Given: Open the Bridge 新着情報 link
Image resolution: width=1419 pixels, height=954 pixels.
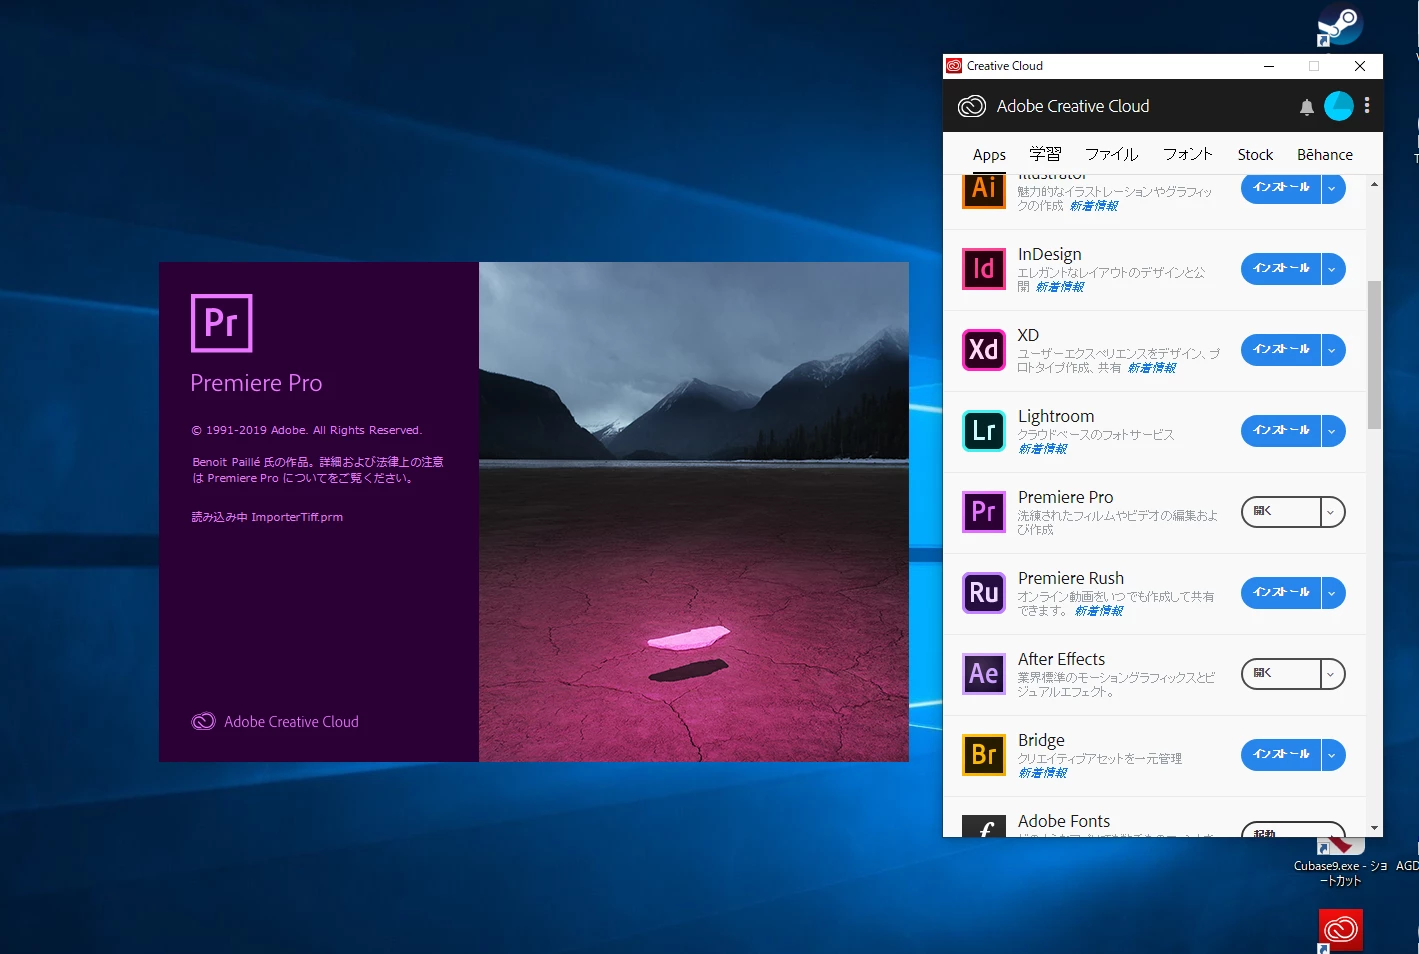Looking at the screenshot, I should (1043, 773).
